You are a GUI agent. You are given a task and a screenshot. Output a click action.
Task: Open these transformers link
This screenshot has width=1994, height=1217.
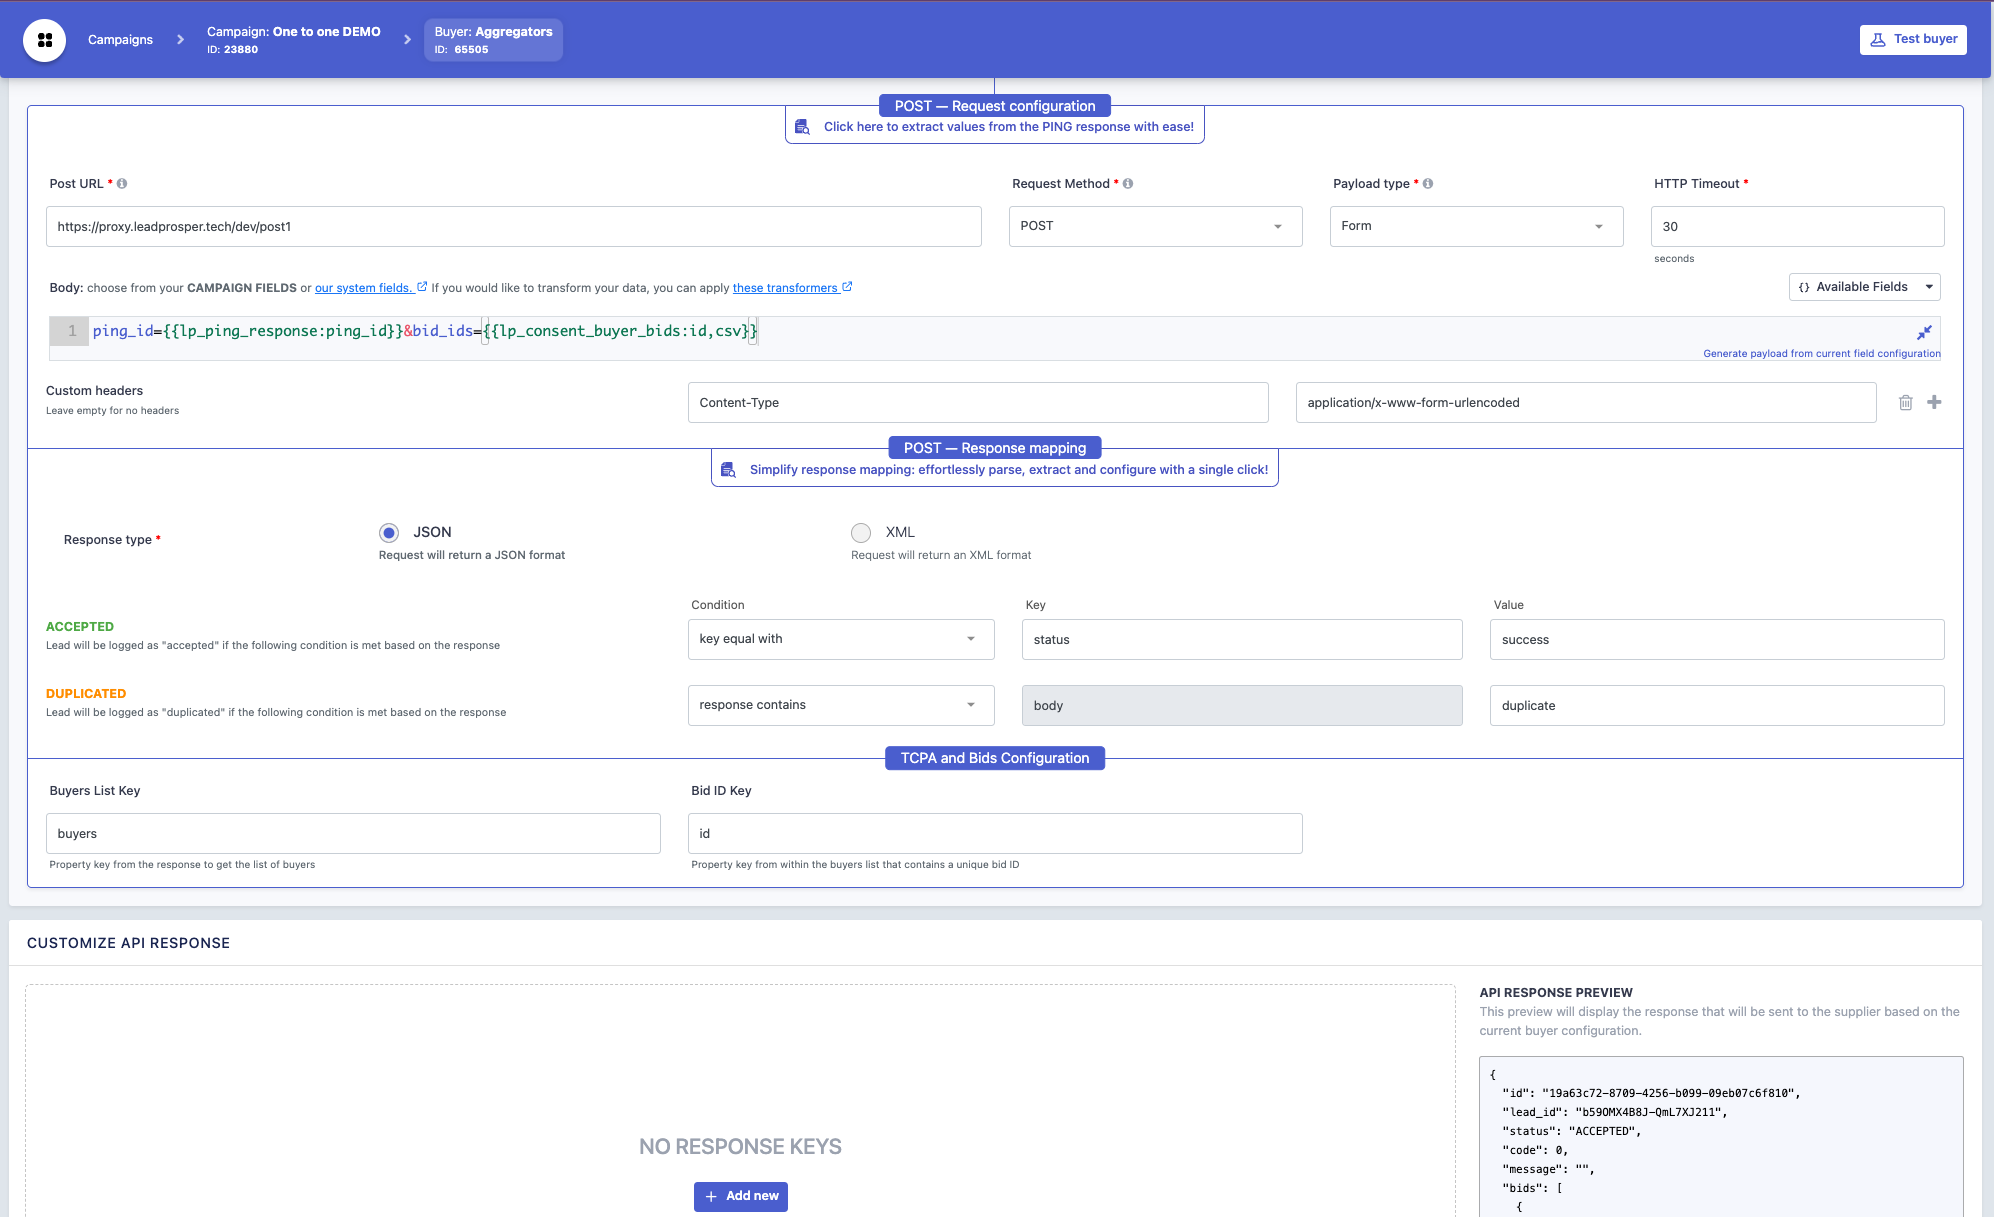(785, 288)
